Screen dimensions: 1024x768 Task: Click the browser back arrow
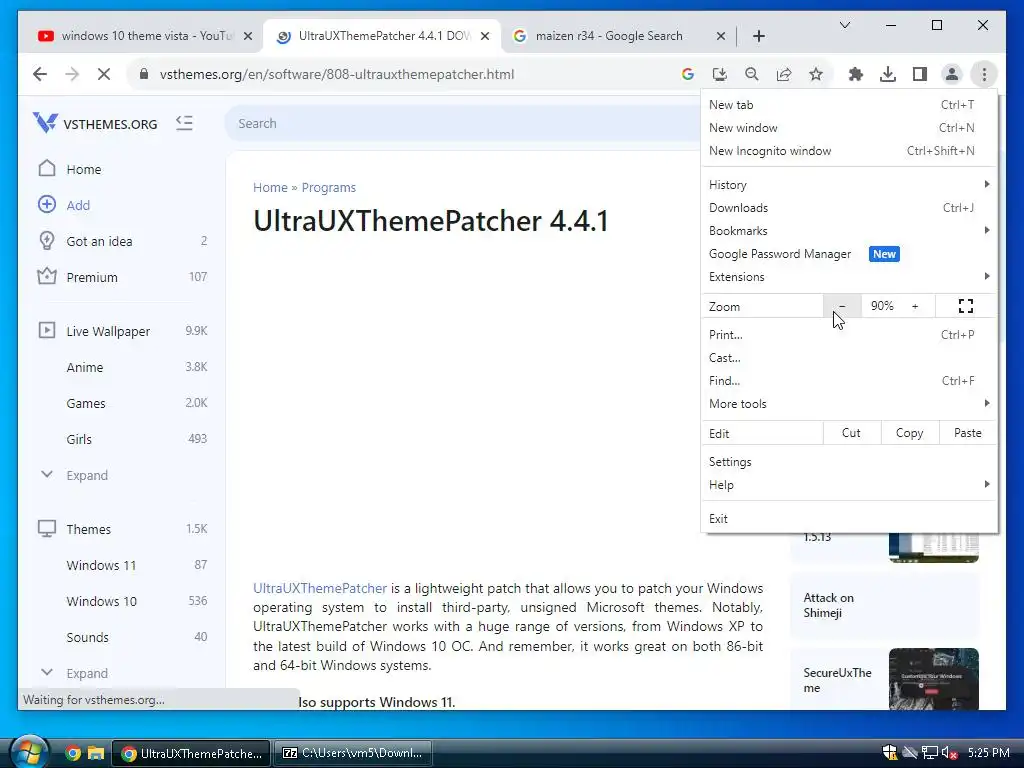(40, 74)
